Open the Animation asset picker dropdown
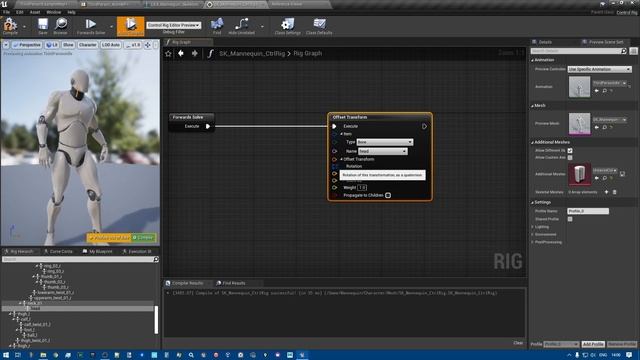640x360 pixels. coord(610,83)
